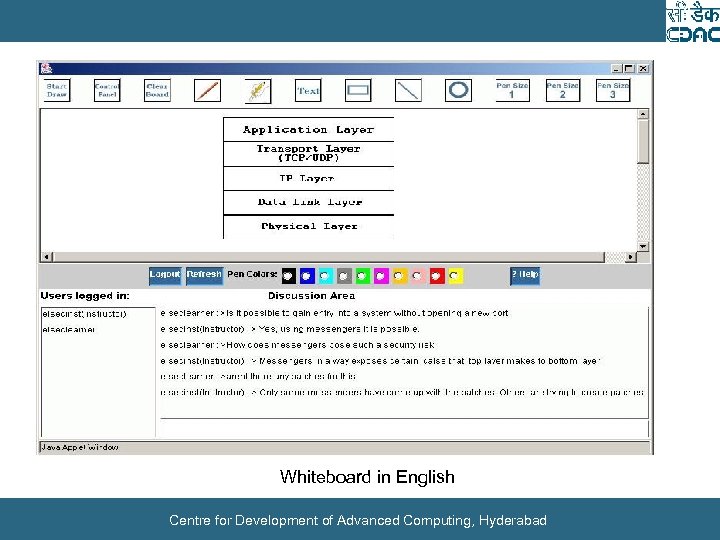Select the straight line tool
Image resolution: width=720 pixels, height=540 pixels.
click(408, 90)
